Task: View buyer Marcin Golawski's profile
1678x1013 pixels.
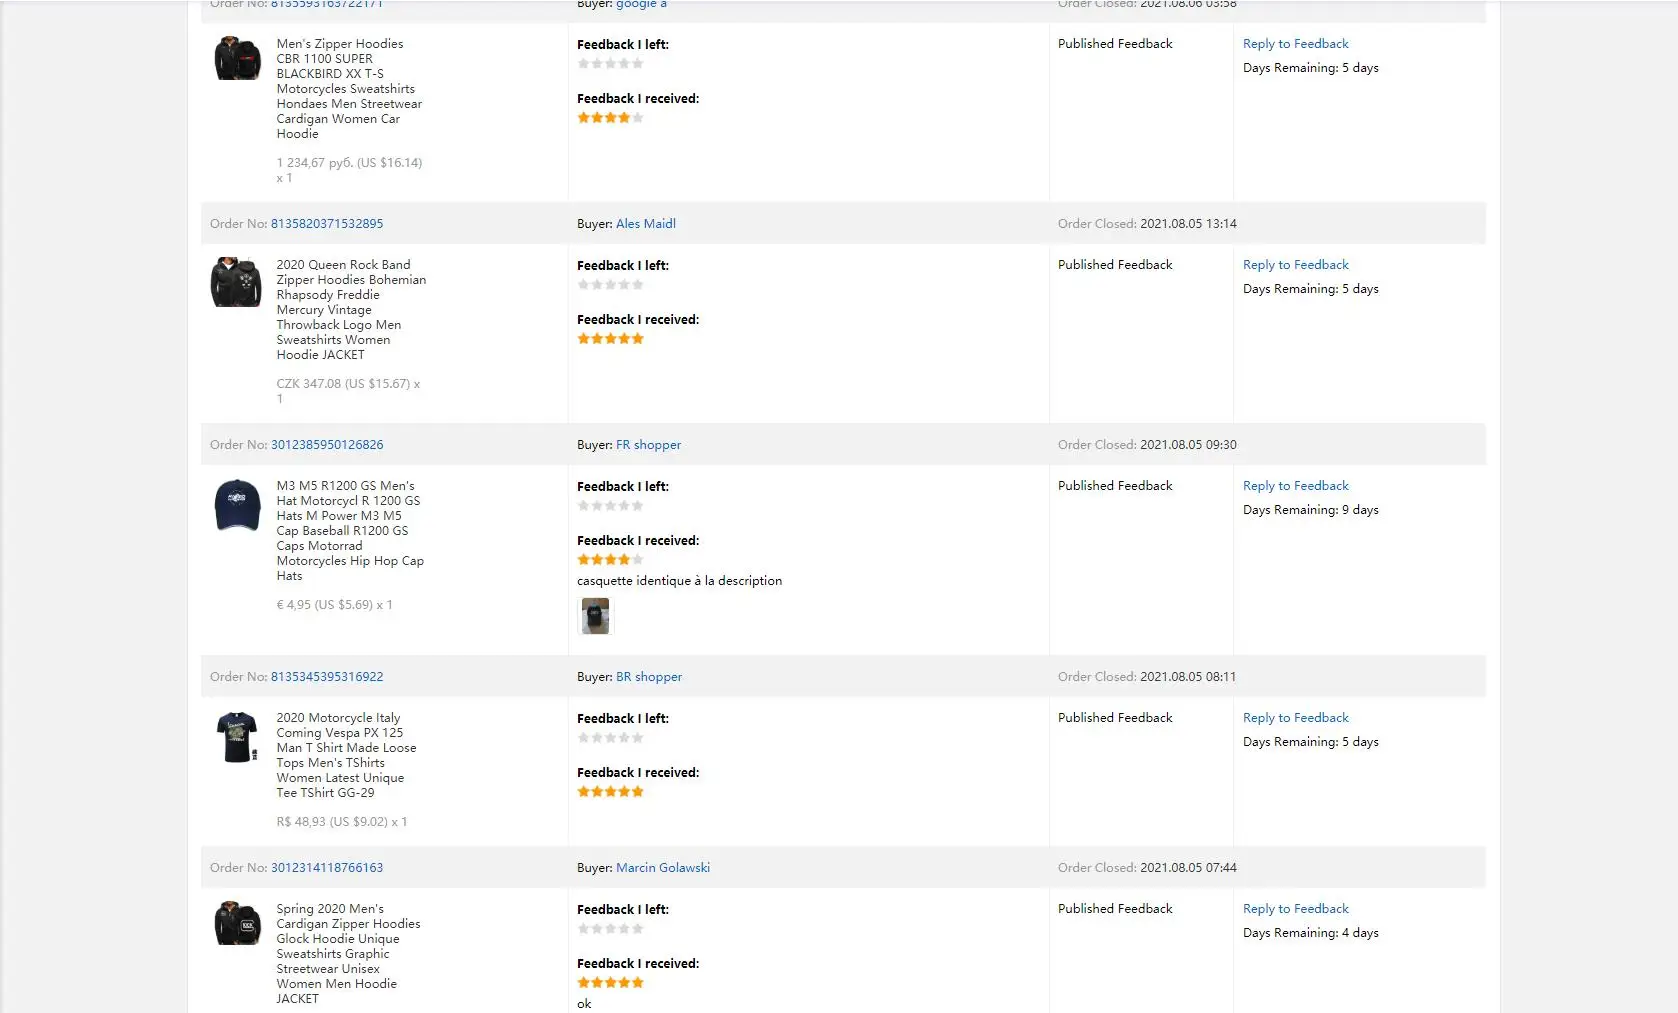Action: [663, 868]
